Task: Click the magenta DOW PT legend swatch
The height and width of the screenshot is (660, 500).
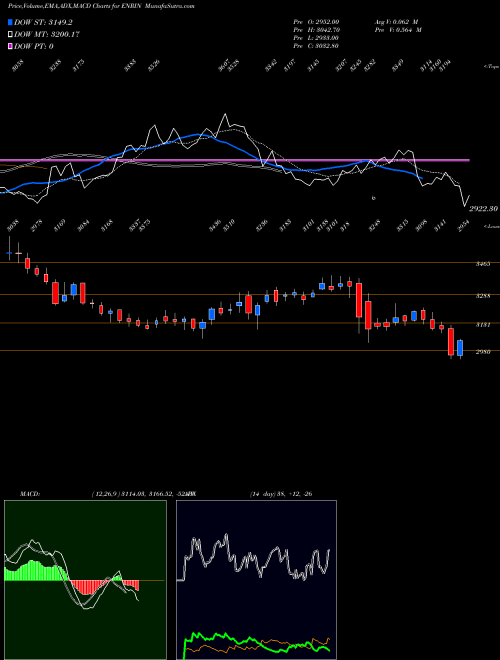Action: (10, 46)
